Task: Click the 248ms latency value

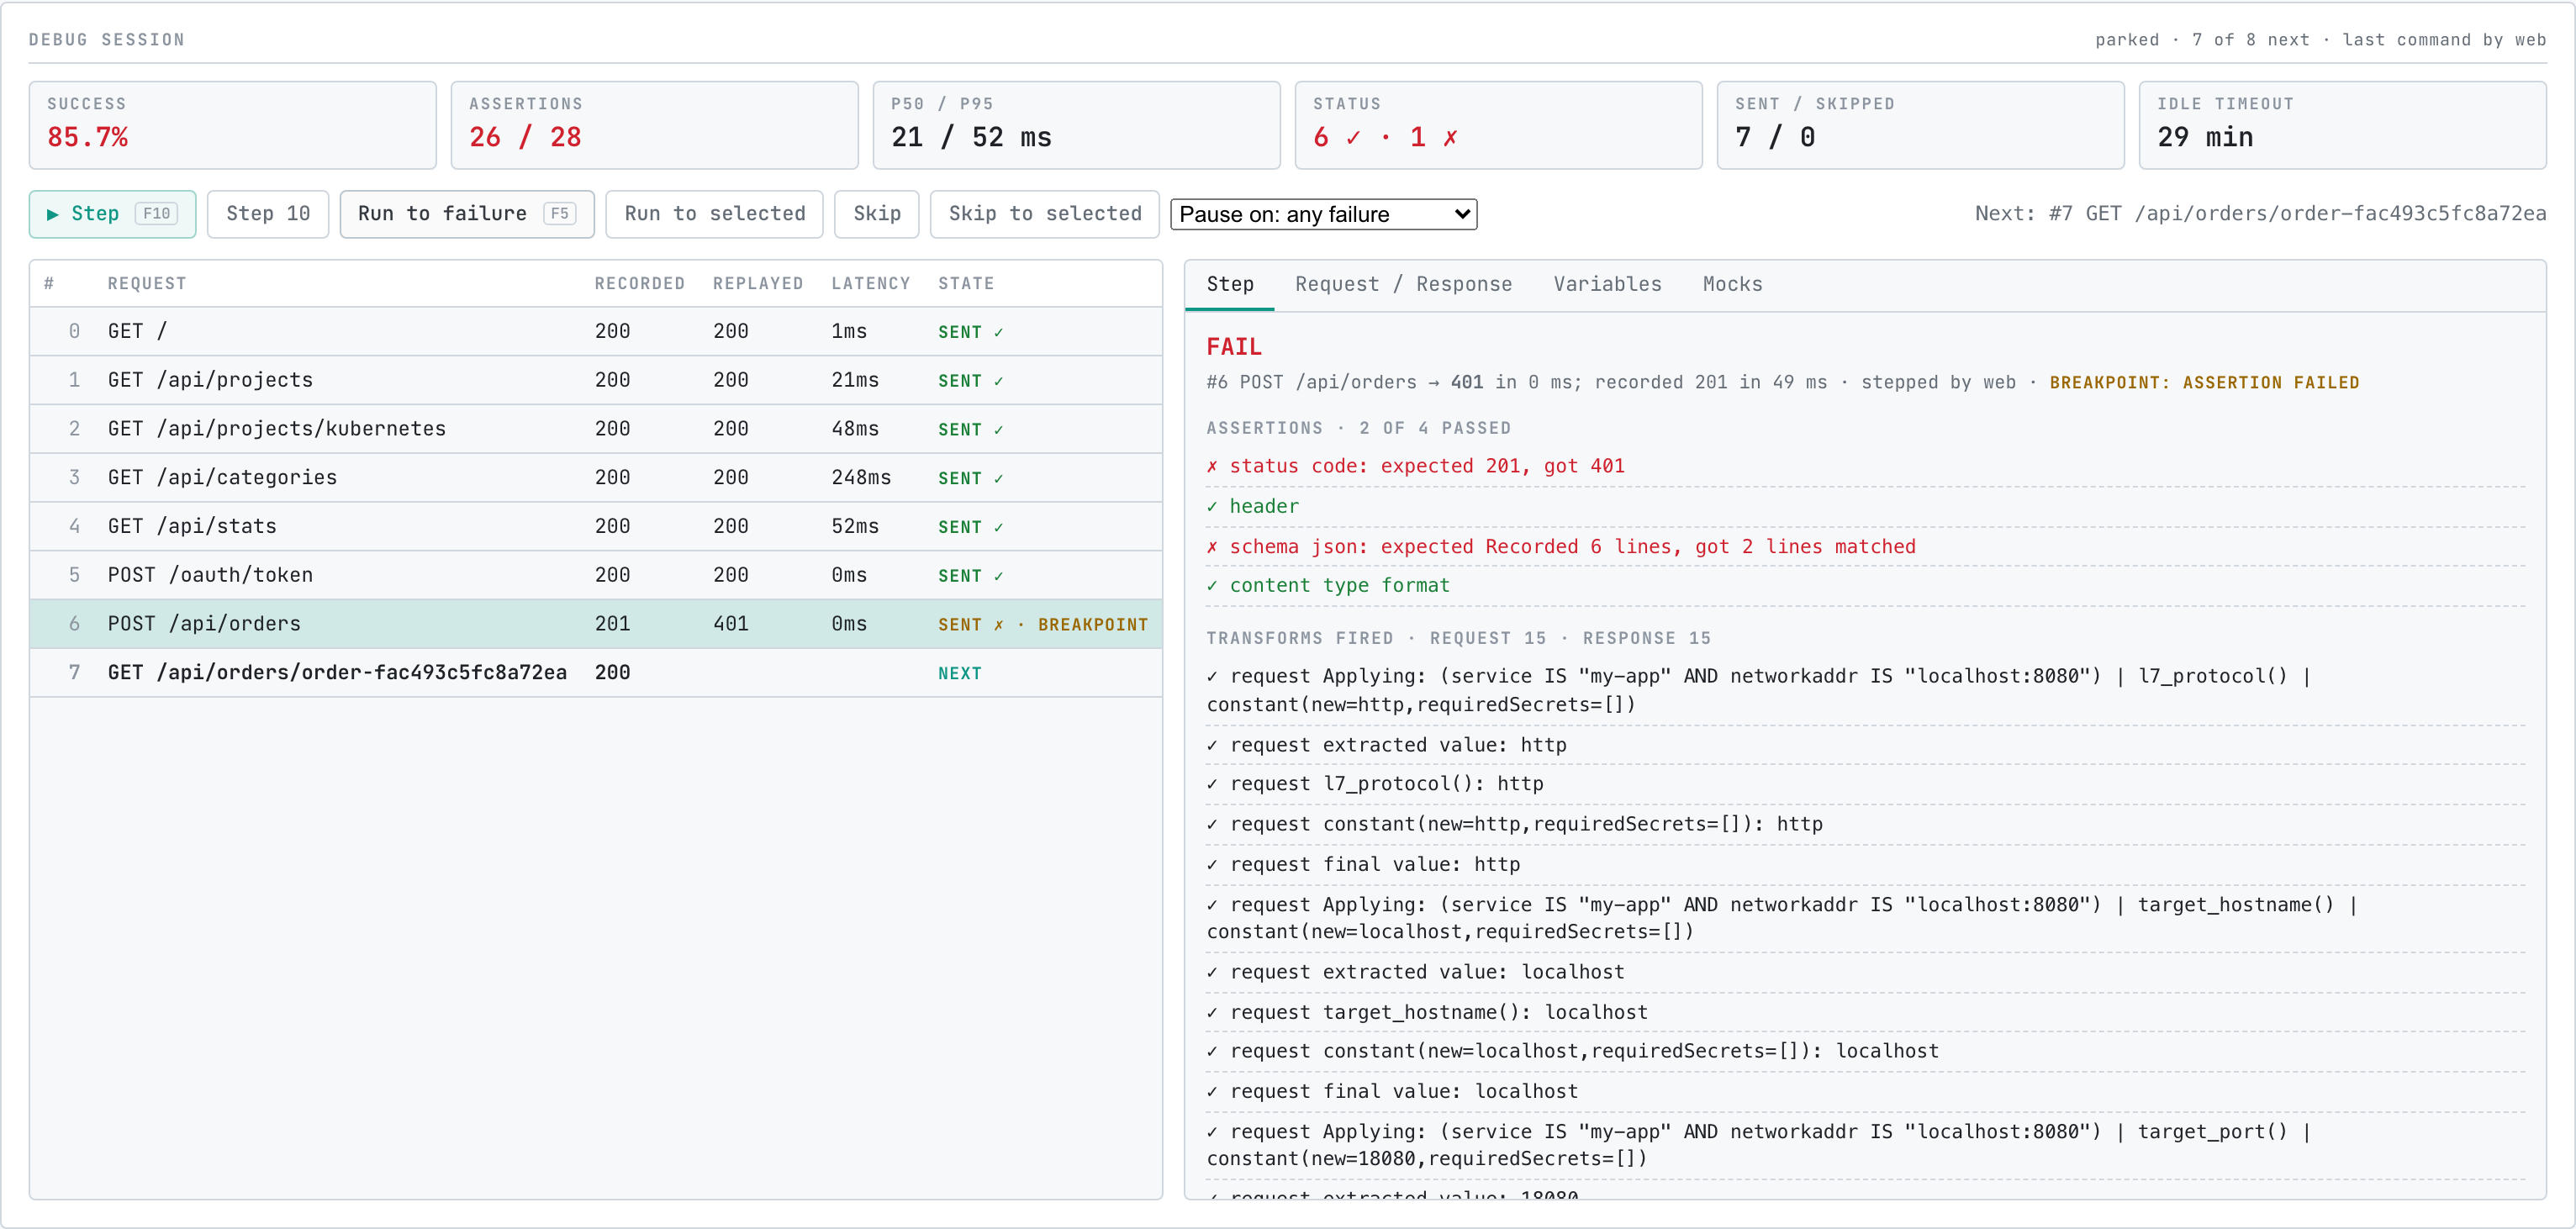Action: tap(860, 478)
